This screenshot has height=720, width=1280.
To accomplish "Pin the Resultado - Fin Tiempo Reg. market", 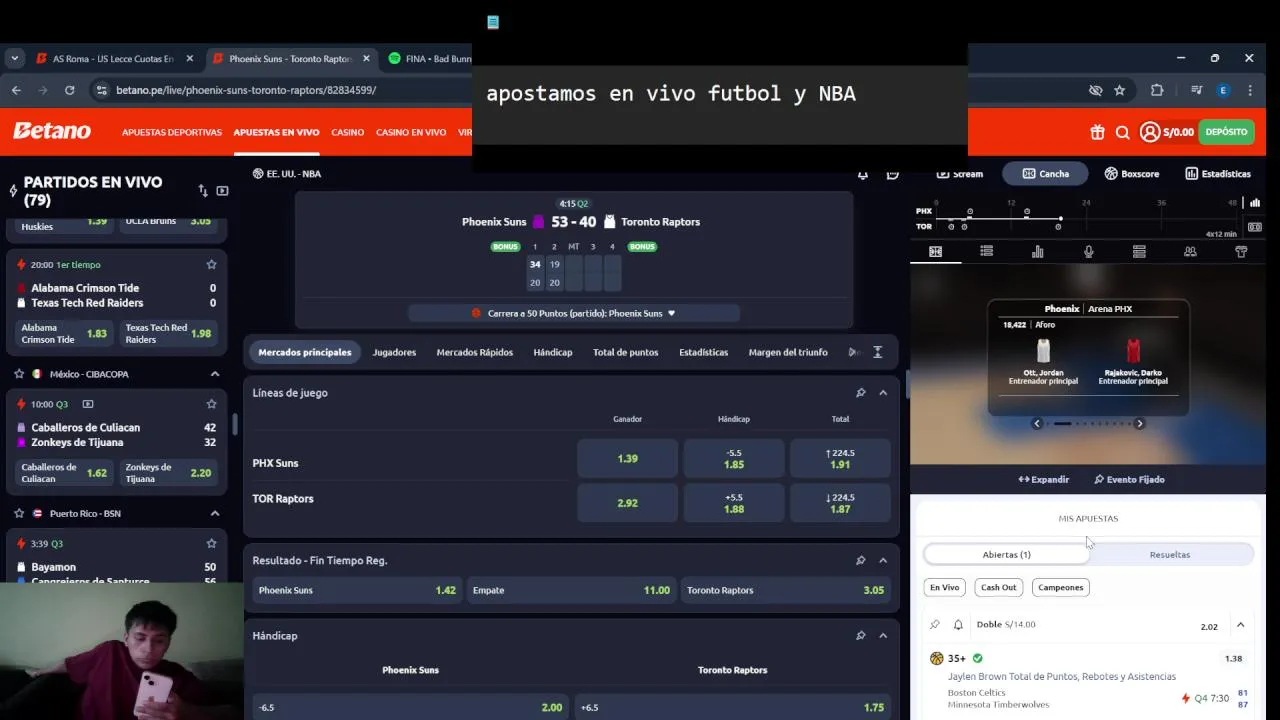I will pos(860,561).
